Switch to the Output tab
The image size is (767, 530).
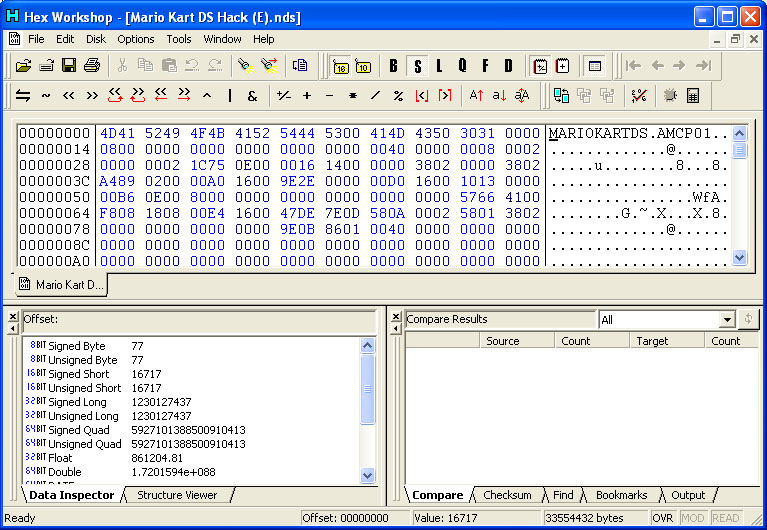click(x=688, y=495)
